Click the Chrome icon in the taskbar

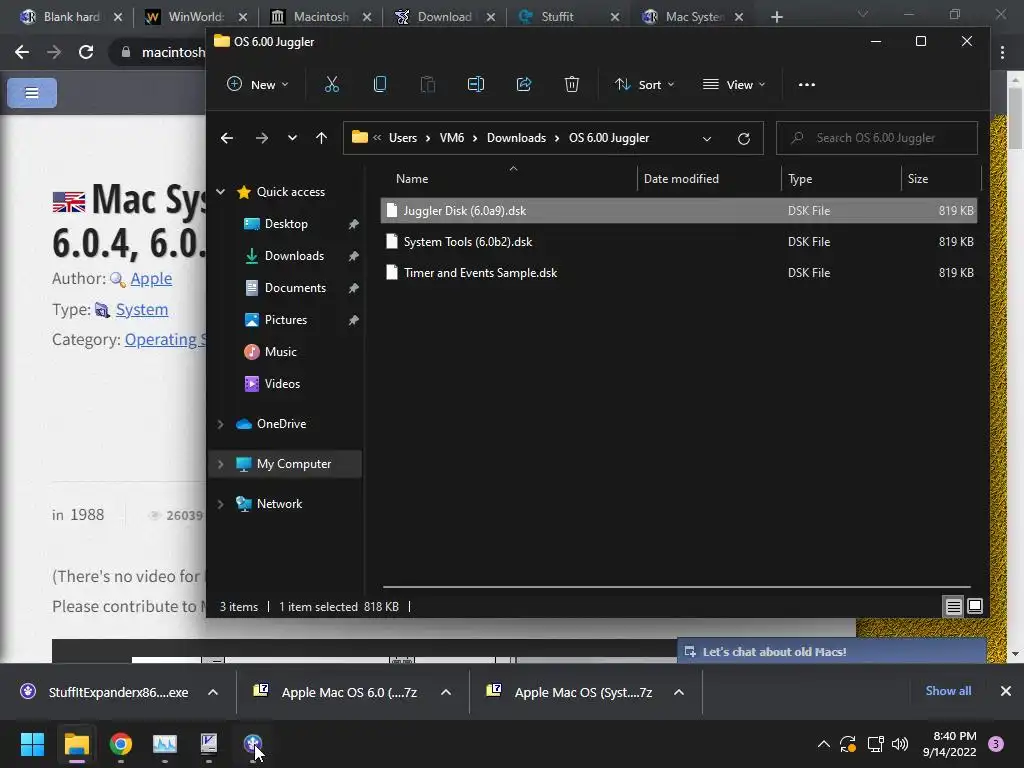121,744
